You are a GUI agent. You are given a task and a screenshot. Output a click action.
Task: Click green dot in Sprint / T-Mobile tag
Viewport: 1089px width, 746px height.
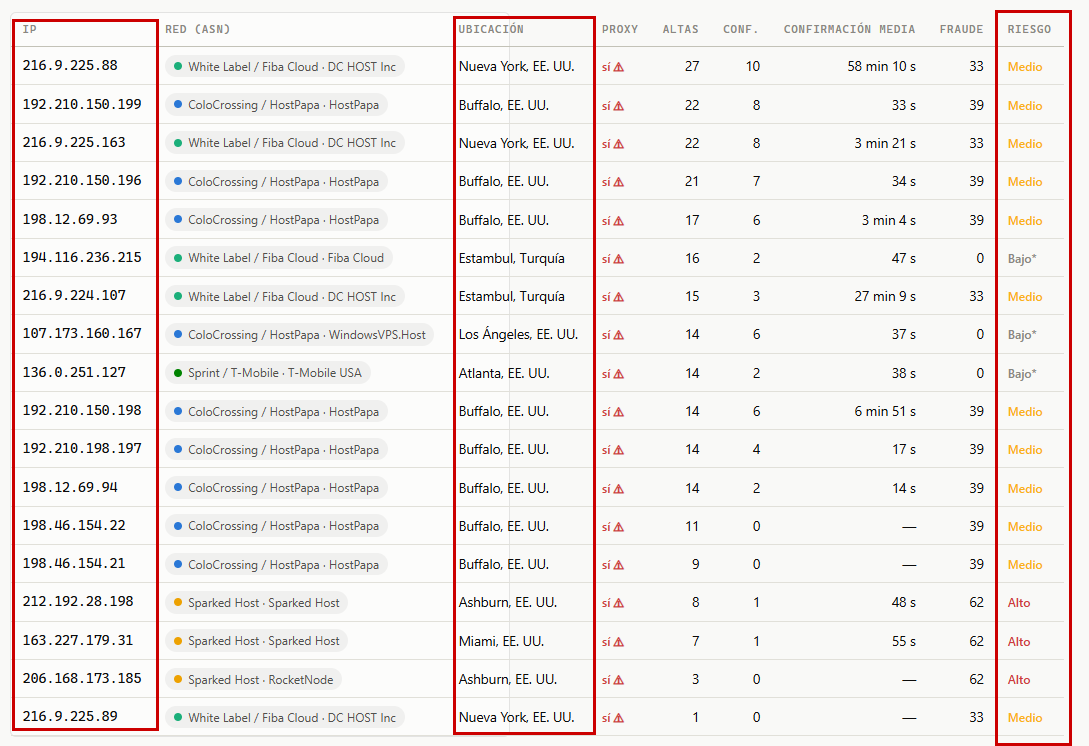point(178,373)
